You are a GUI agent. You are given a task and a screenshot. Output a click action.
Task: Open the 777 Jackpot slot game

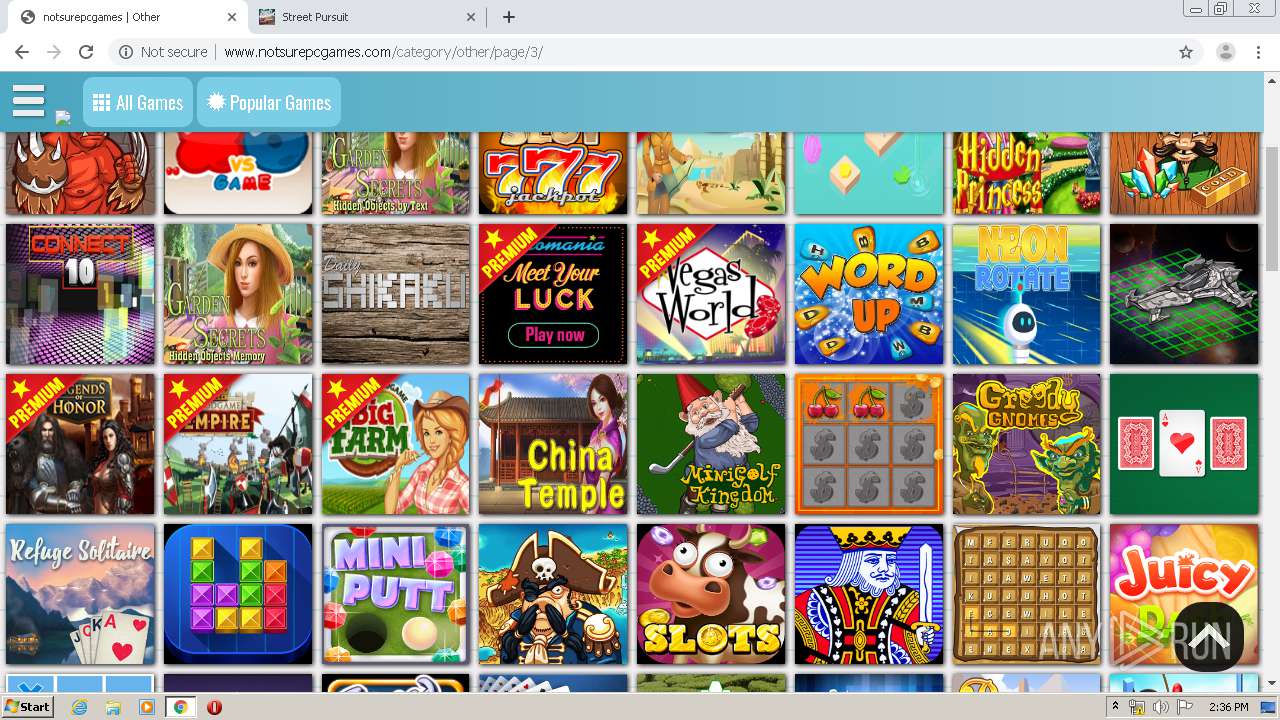click(x=553, y=172)
